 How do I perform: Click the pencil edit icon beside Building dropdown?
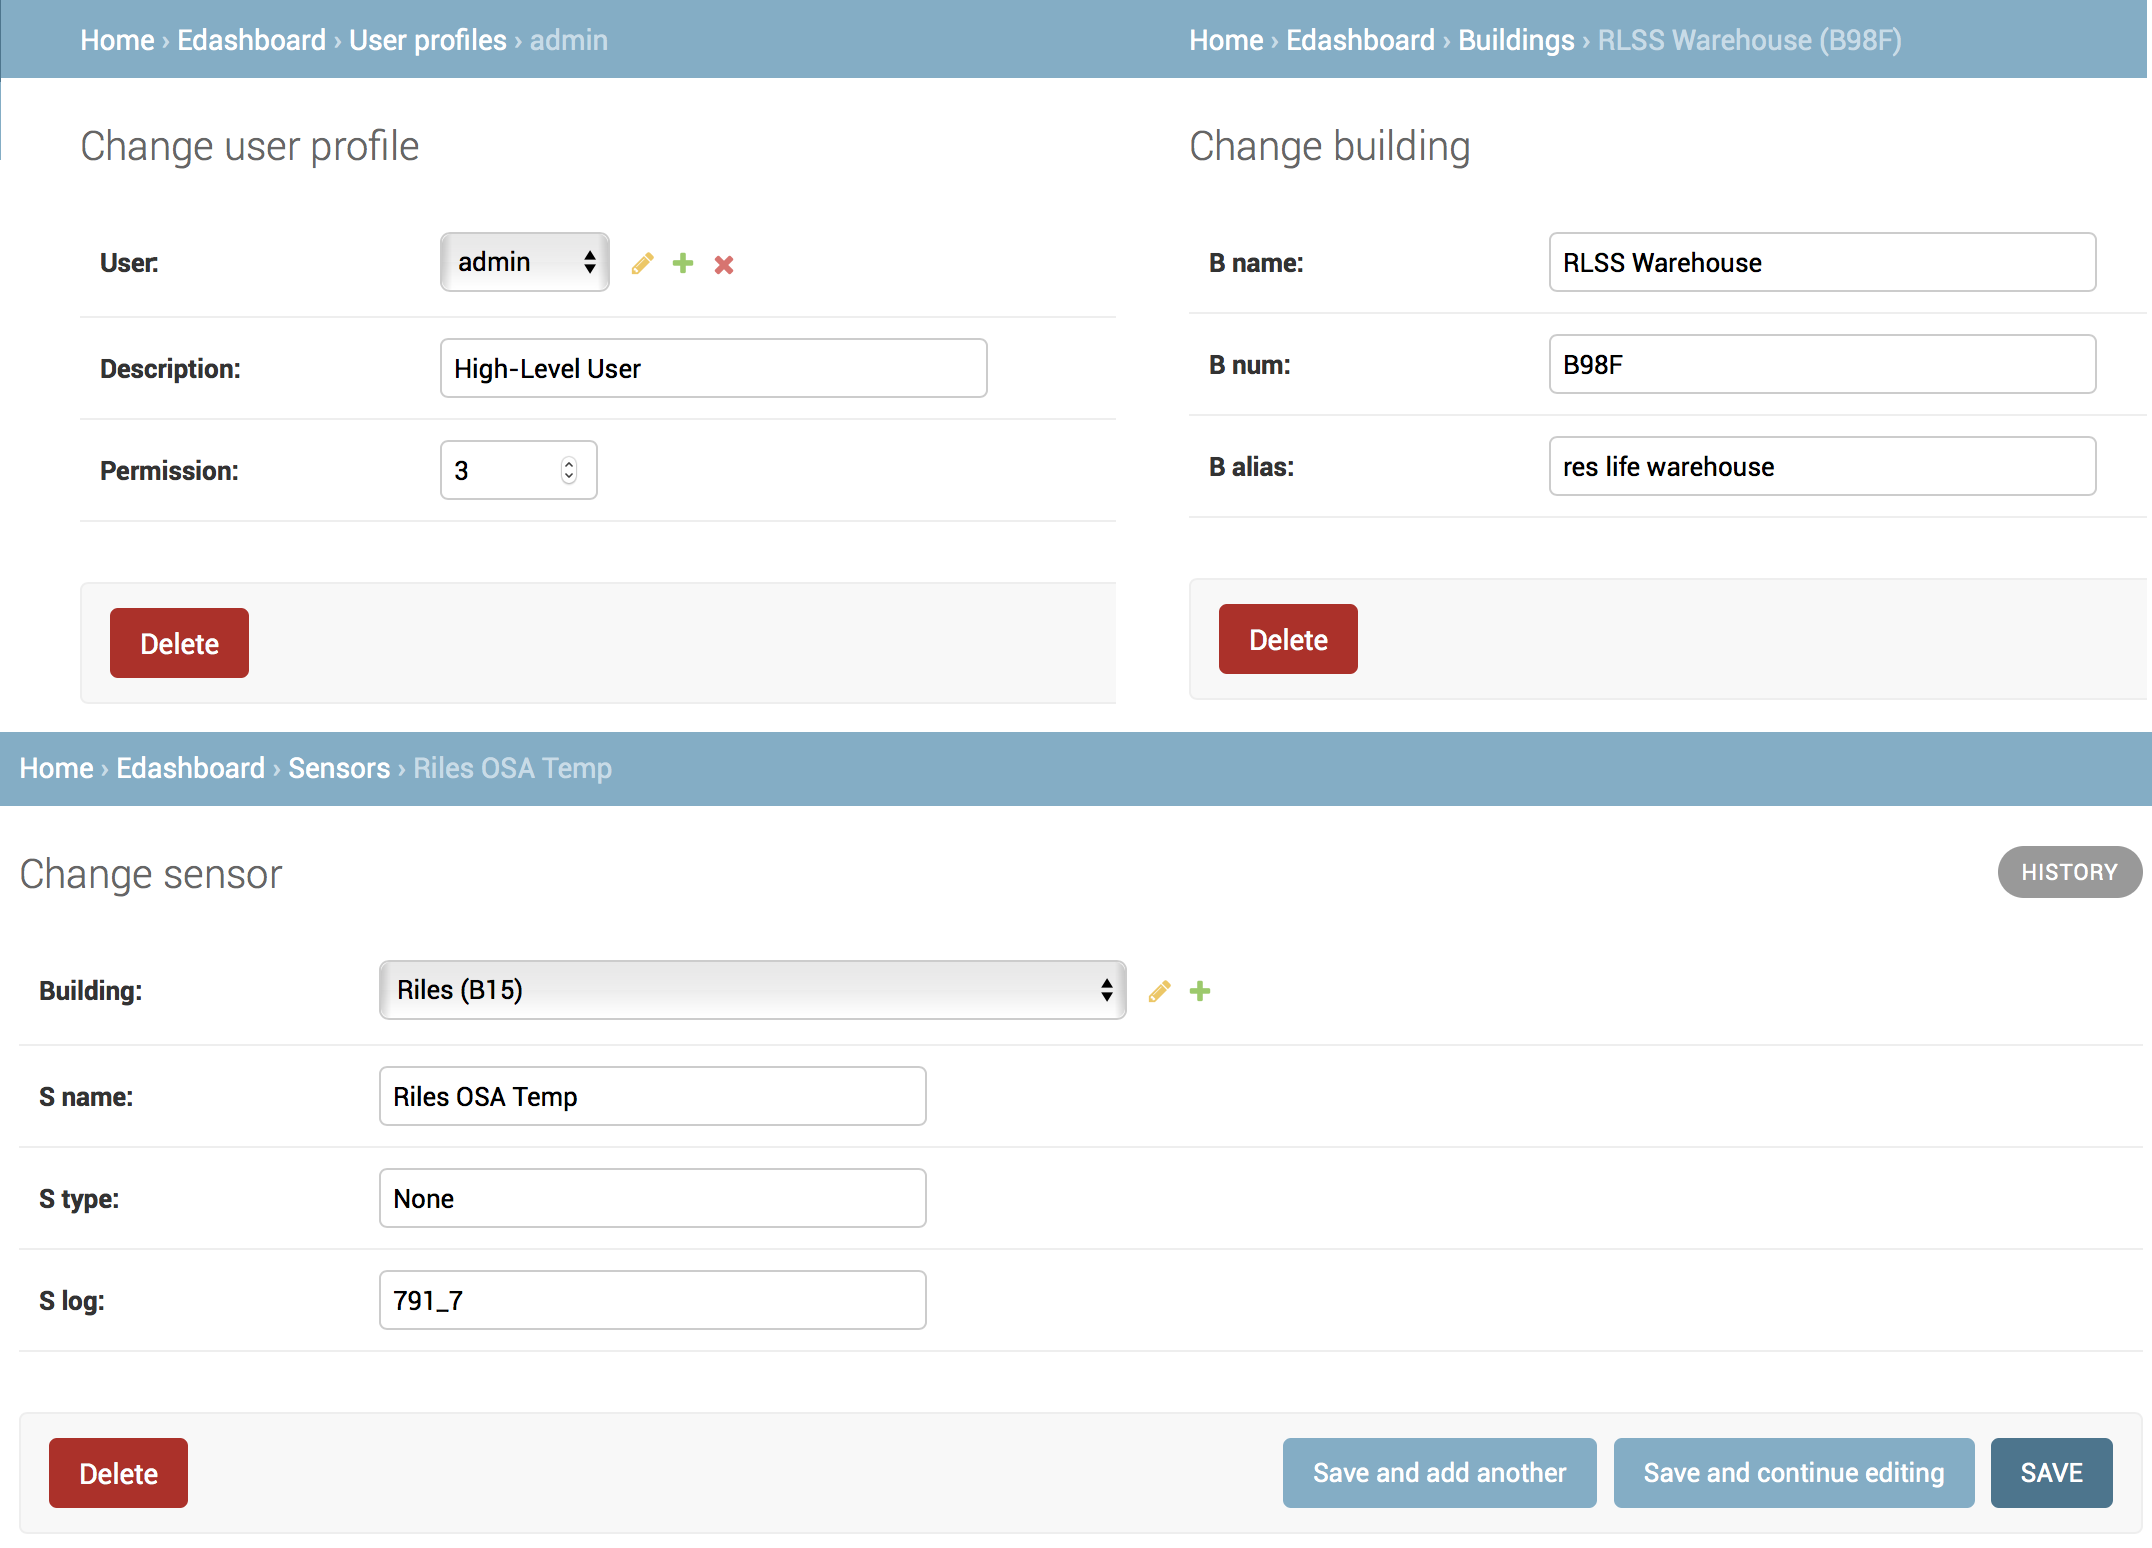coord(1159,991)
